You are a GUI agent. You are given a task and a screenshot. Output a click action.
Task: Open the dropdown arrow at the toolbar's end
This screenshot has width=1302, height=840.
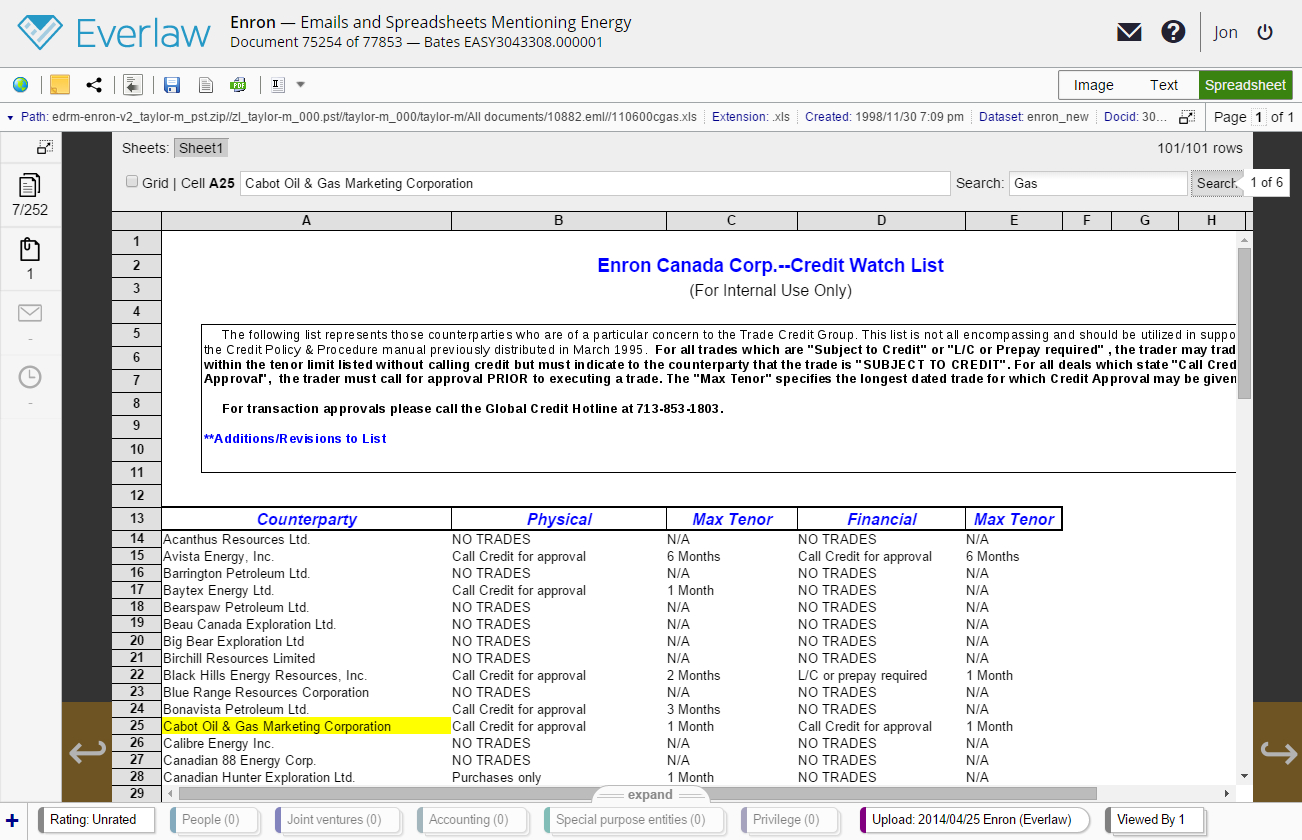(300, 85)
